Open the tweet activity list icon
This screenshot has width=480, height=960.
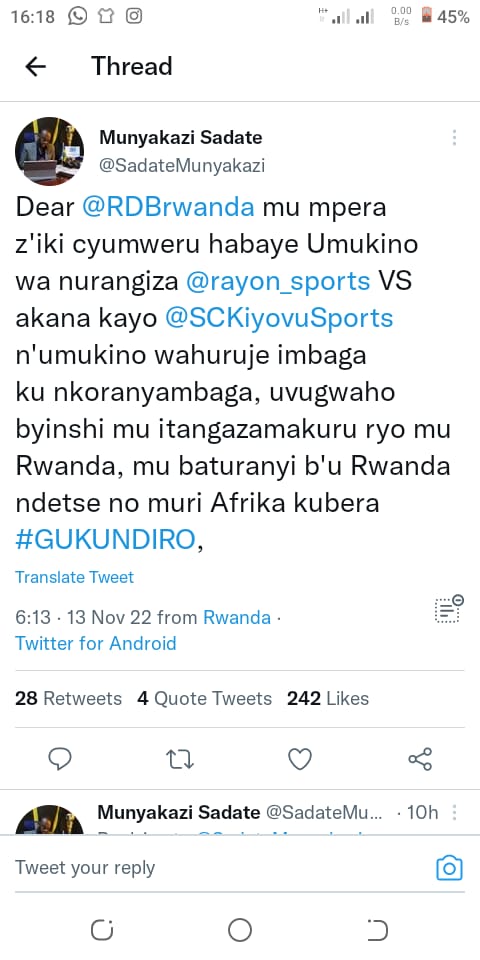pos(449,609)
